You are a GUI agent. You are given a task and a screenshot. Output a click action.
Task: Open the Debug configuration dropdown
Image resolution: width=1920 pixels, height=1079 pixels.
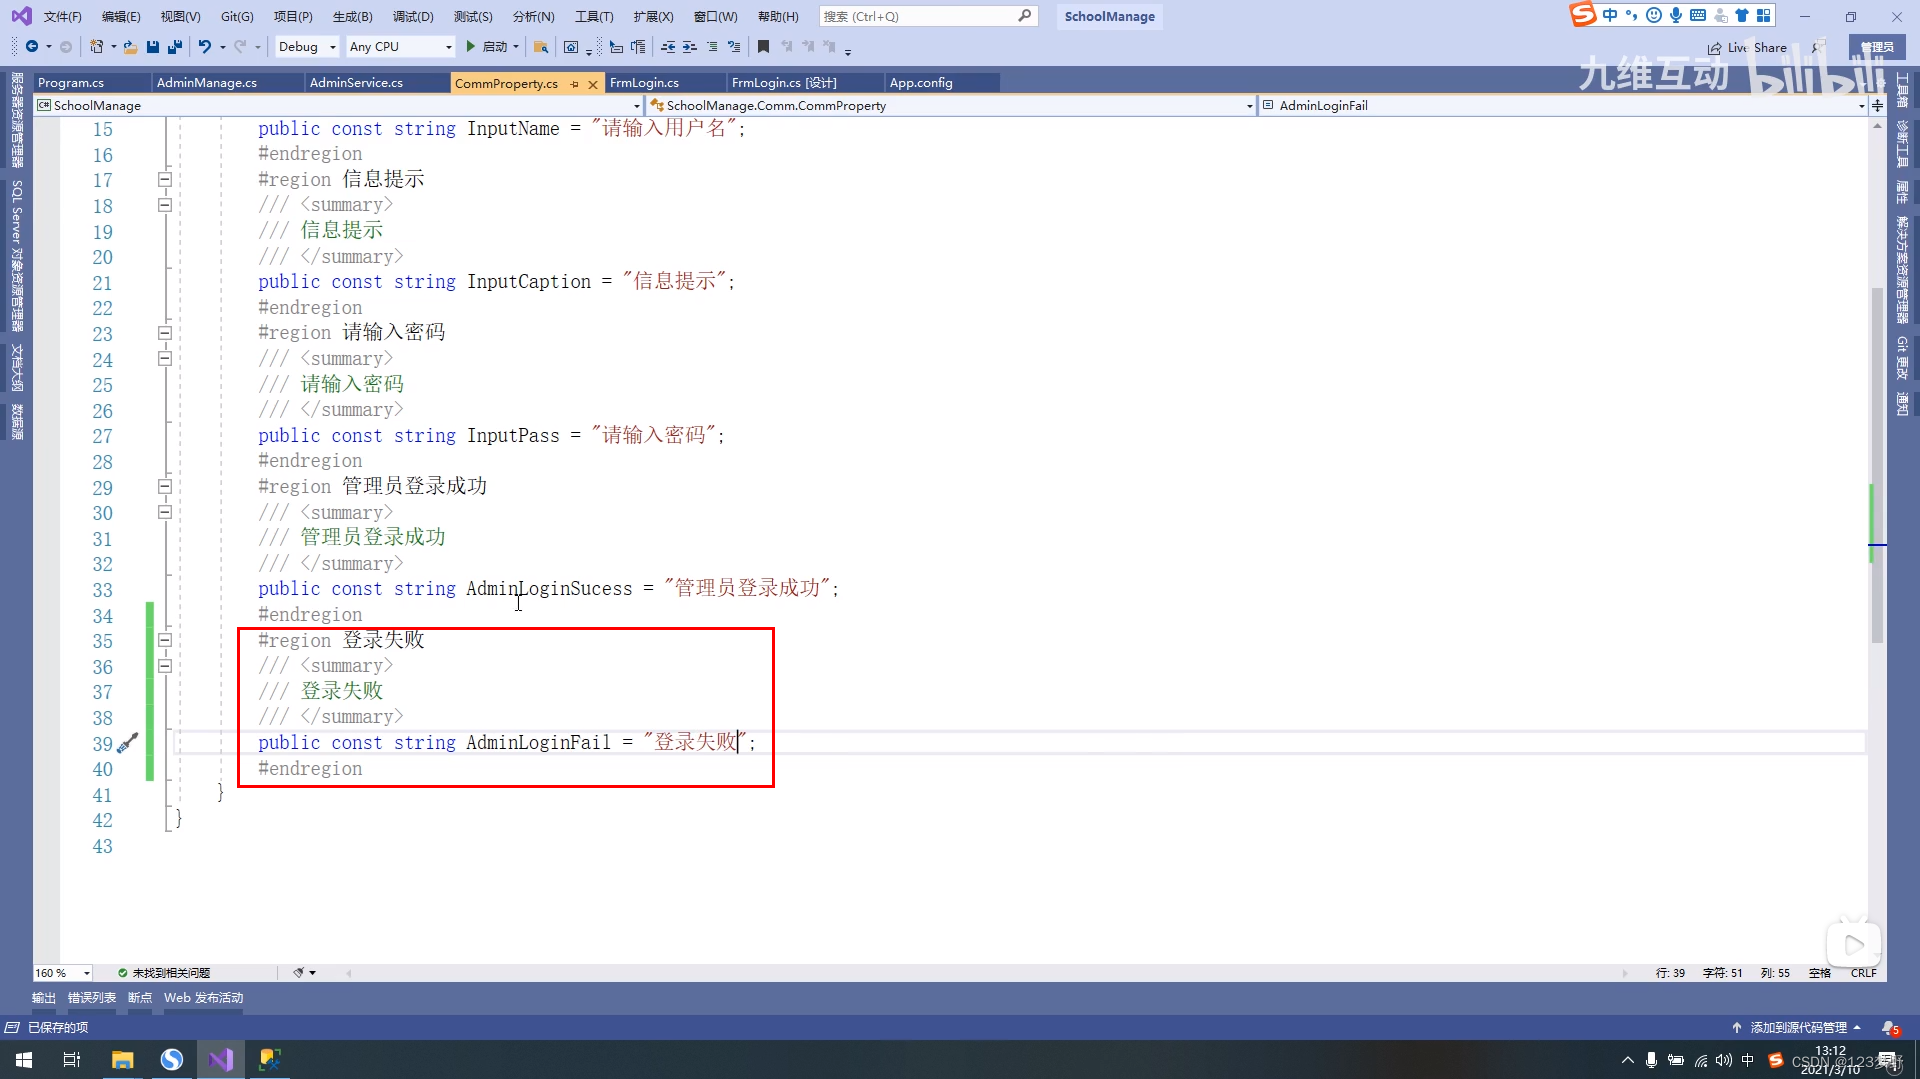click(307, 47)
